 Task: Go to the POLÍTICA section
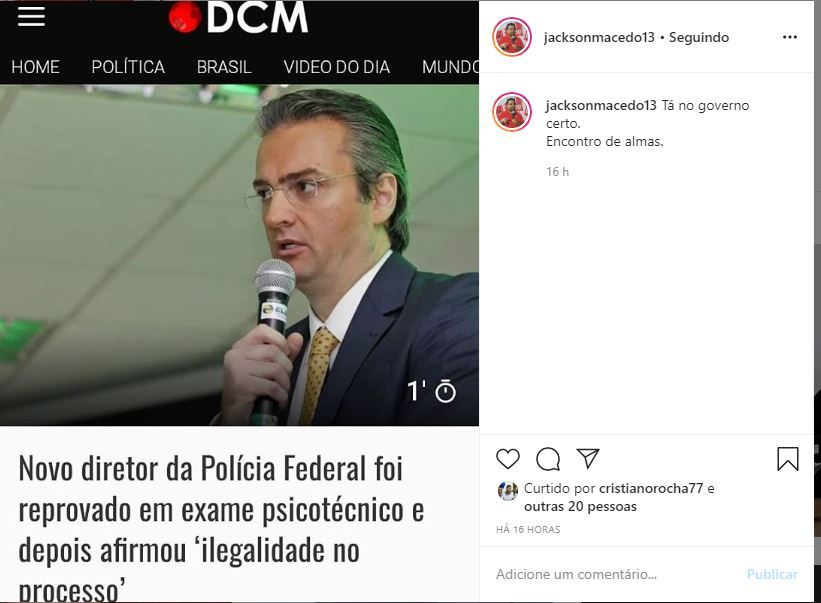point(128,67)
